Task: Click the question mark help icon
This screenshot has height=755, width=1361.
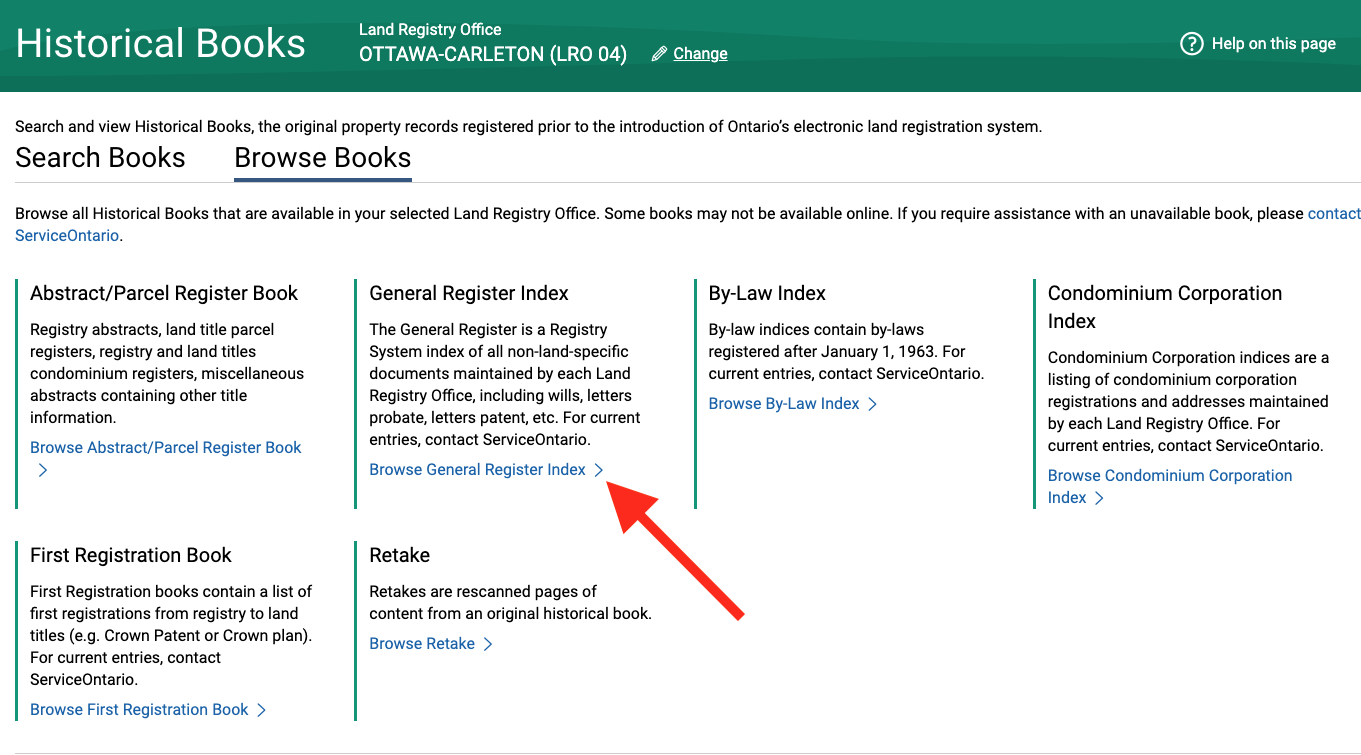Action: [x=1191, y=44]
